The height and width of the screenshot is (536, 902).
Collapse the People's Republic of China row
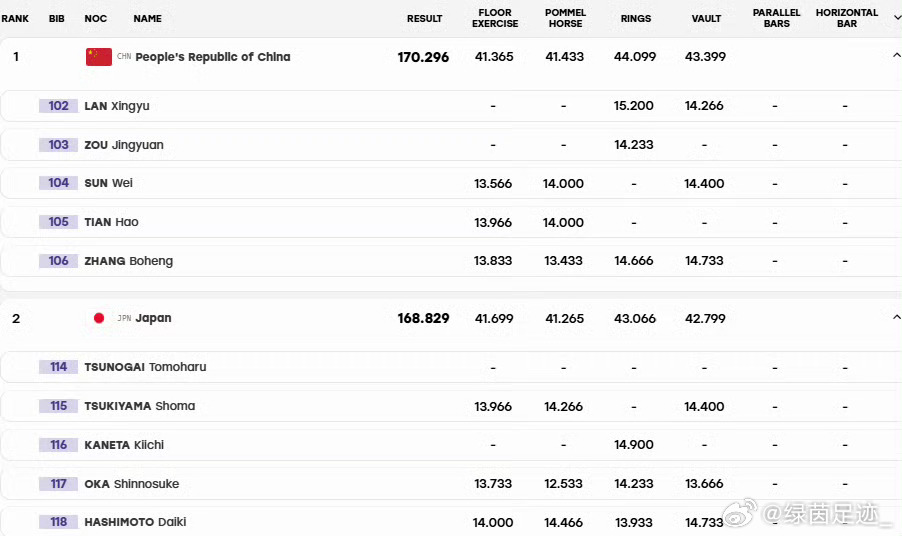(x=896, y=56)
